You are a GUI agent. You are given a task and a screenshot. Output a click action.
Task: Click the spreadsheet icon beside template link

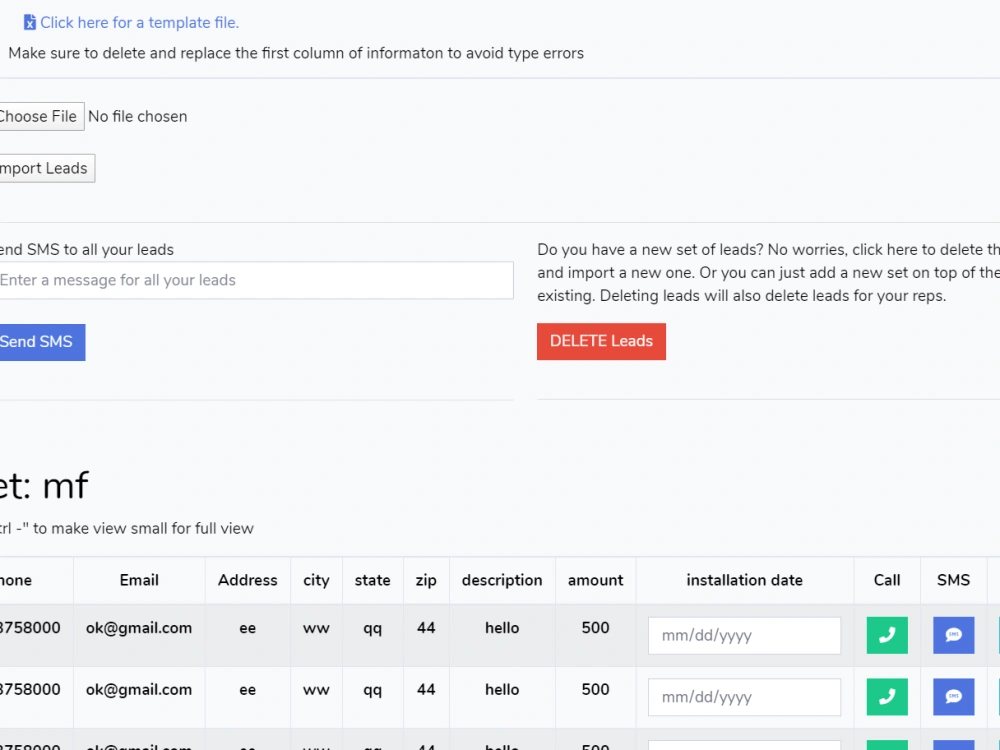point(30,23)
